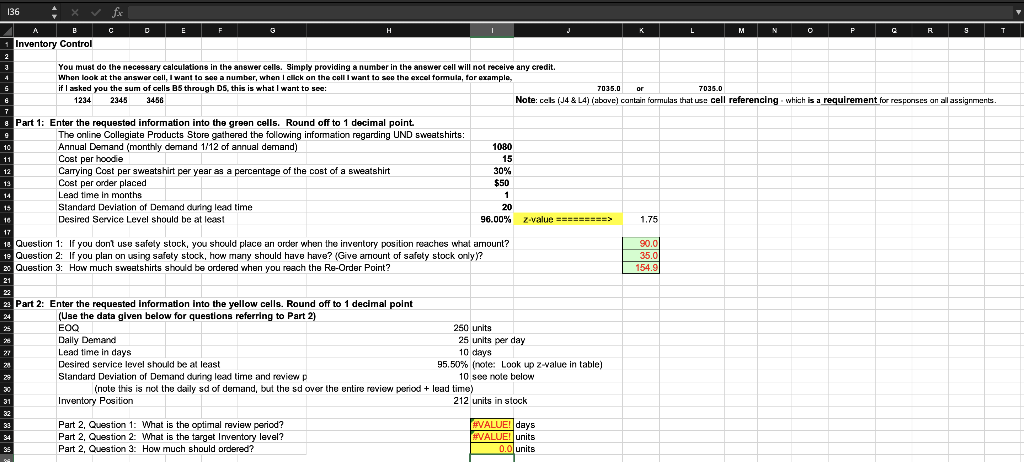Screen dimensions: 1024x462
Task: Click the 'Question 3: How much sweatshirts' text
Action: (x=202, y=268)
